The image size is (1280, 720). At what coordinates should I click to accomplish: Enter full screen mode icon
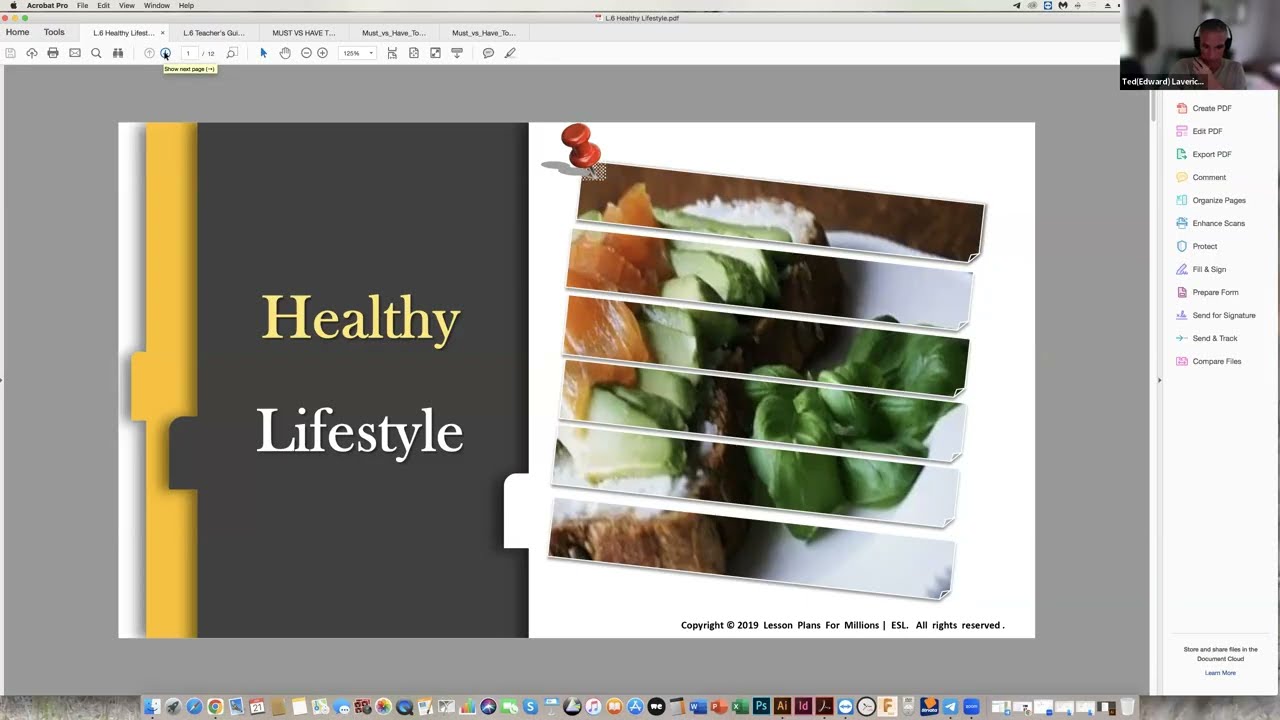point(435,53)
